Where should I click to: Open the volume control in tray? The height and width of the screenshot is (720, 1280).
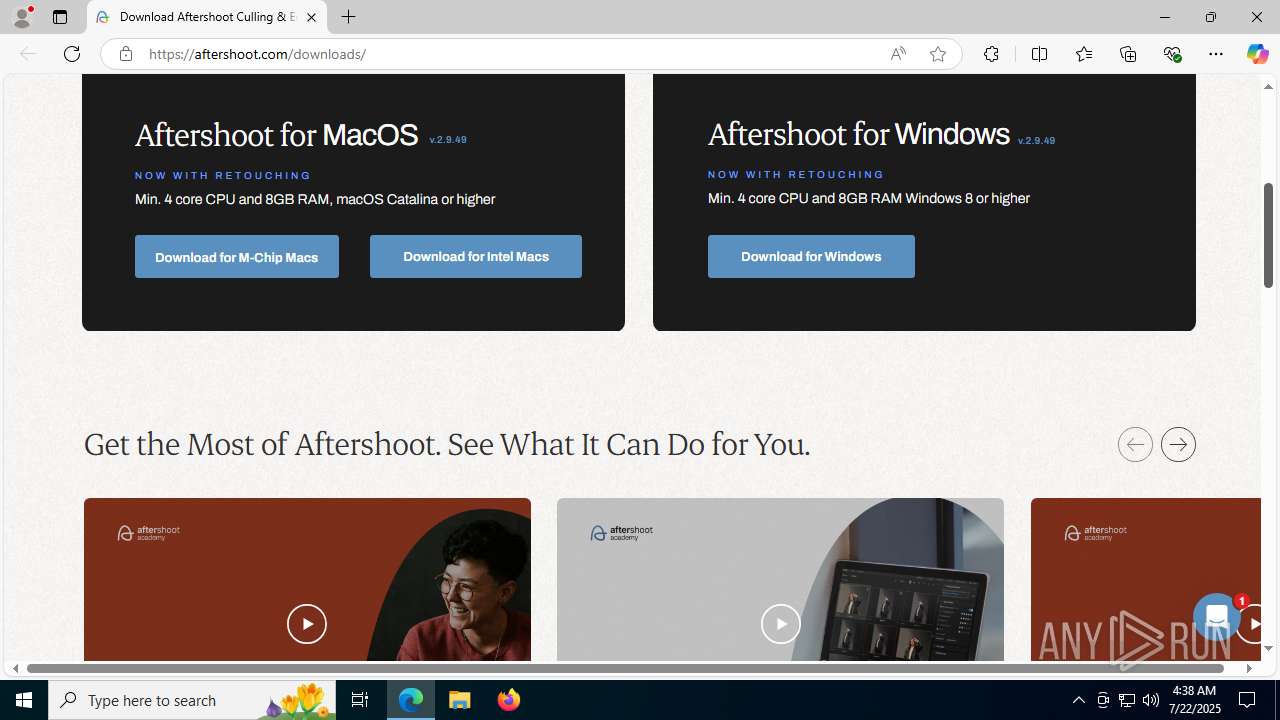click(x=1151, y=700)
